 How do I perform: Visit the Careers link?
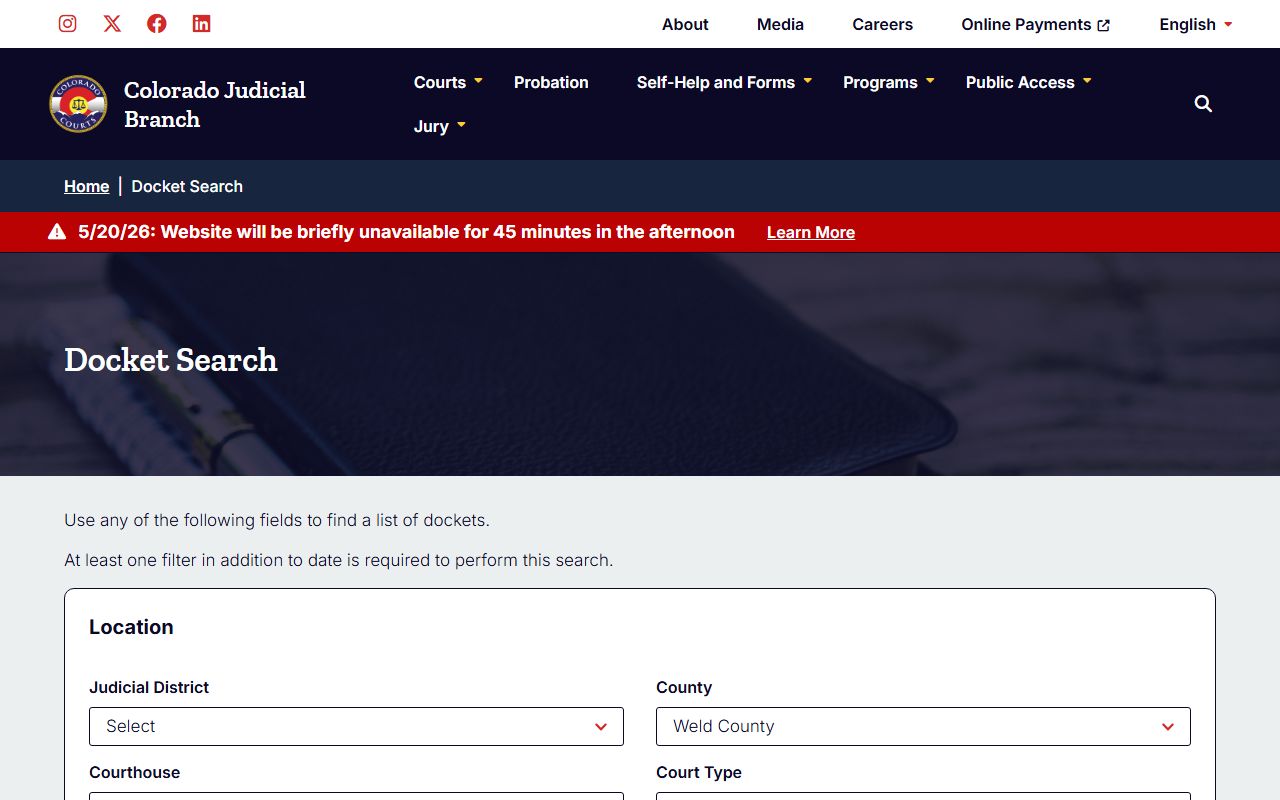coord(882,24)
